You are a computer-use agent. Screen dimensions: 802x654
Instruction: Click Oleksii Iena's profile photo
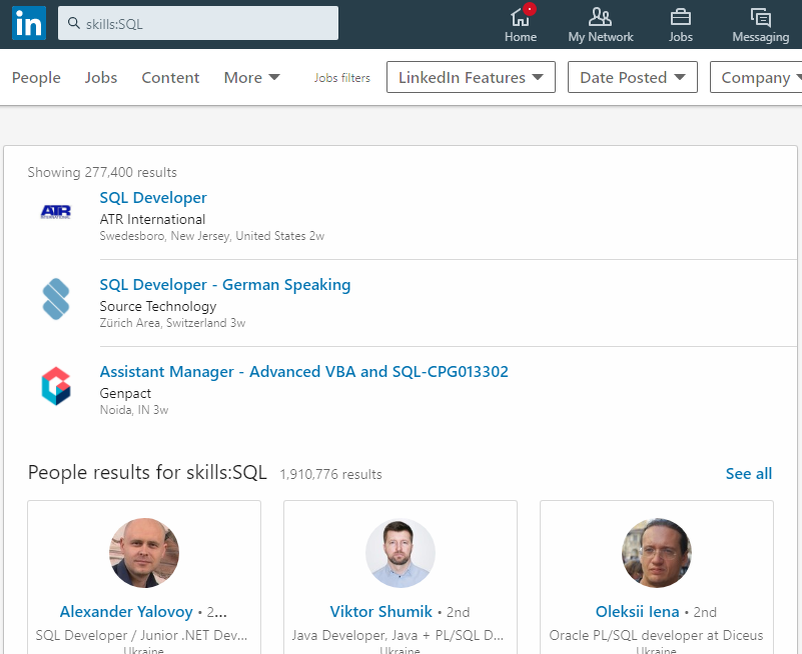point(657,553)
